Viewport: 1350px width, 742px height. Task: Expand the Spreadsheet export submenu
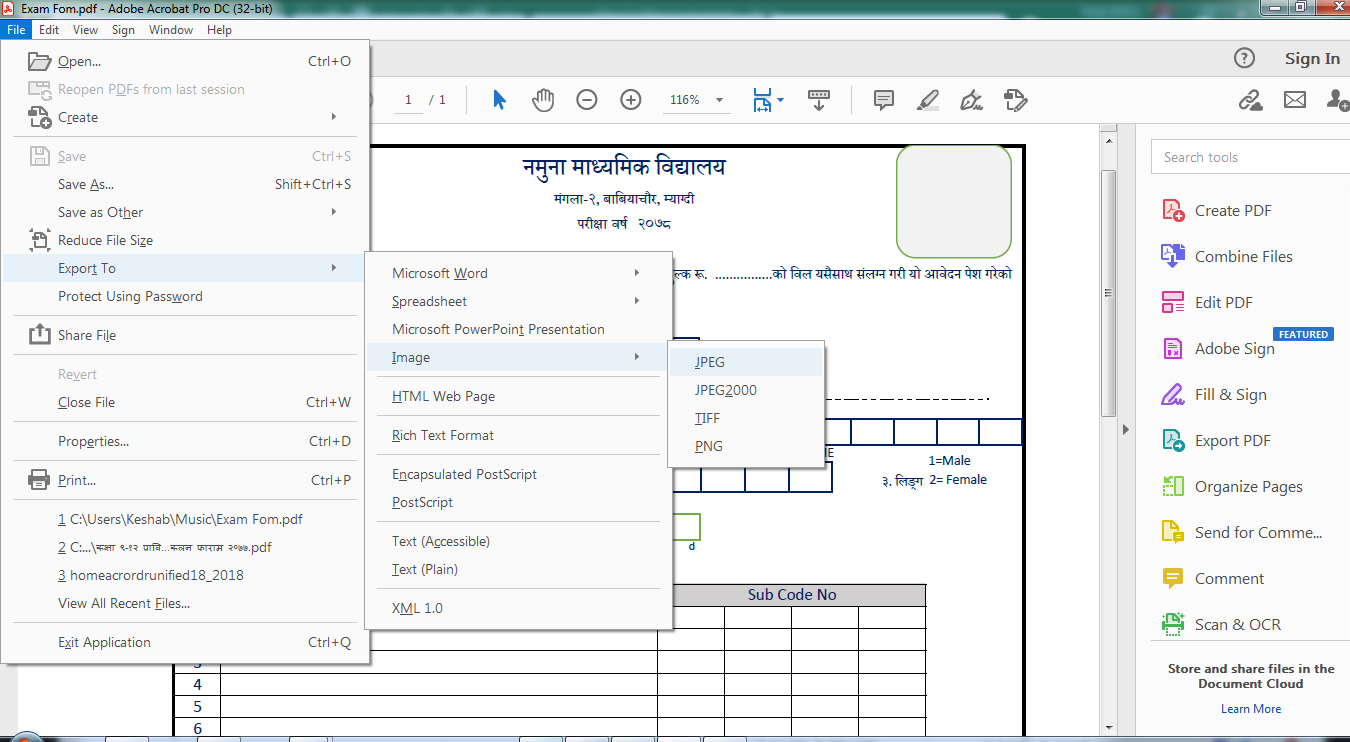tap(637, 301)
